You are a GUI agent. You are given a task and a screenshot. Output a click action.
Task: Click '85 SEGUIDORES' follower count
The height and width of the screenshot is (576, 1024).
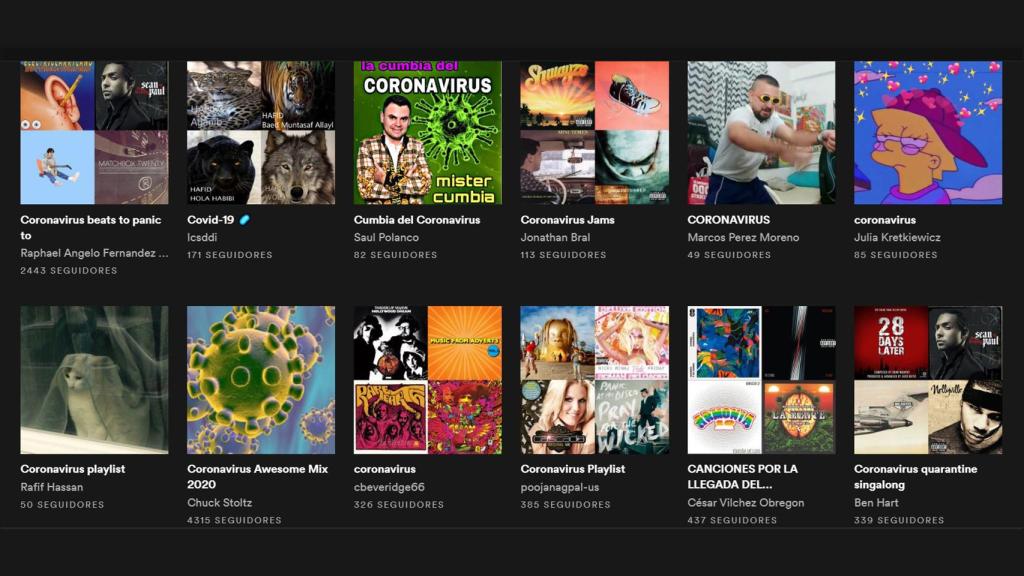click(x=896, y=255)
